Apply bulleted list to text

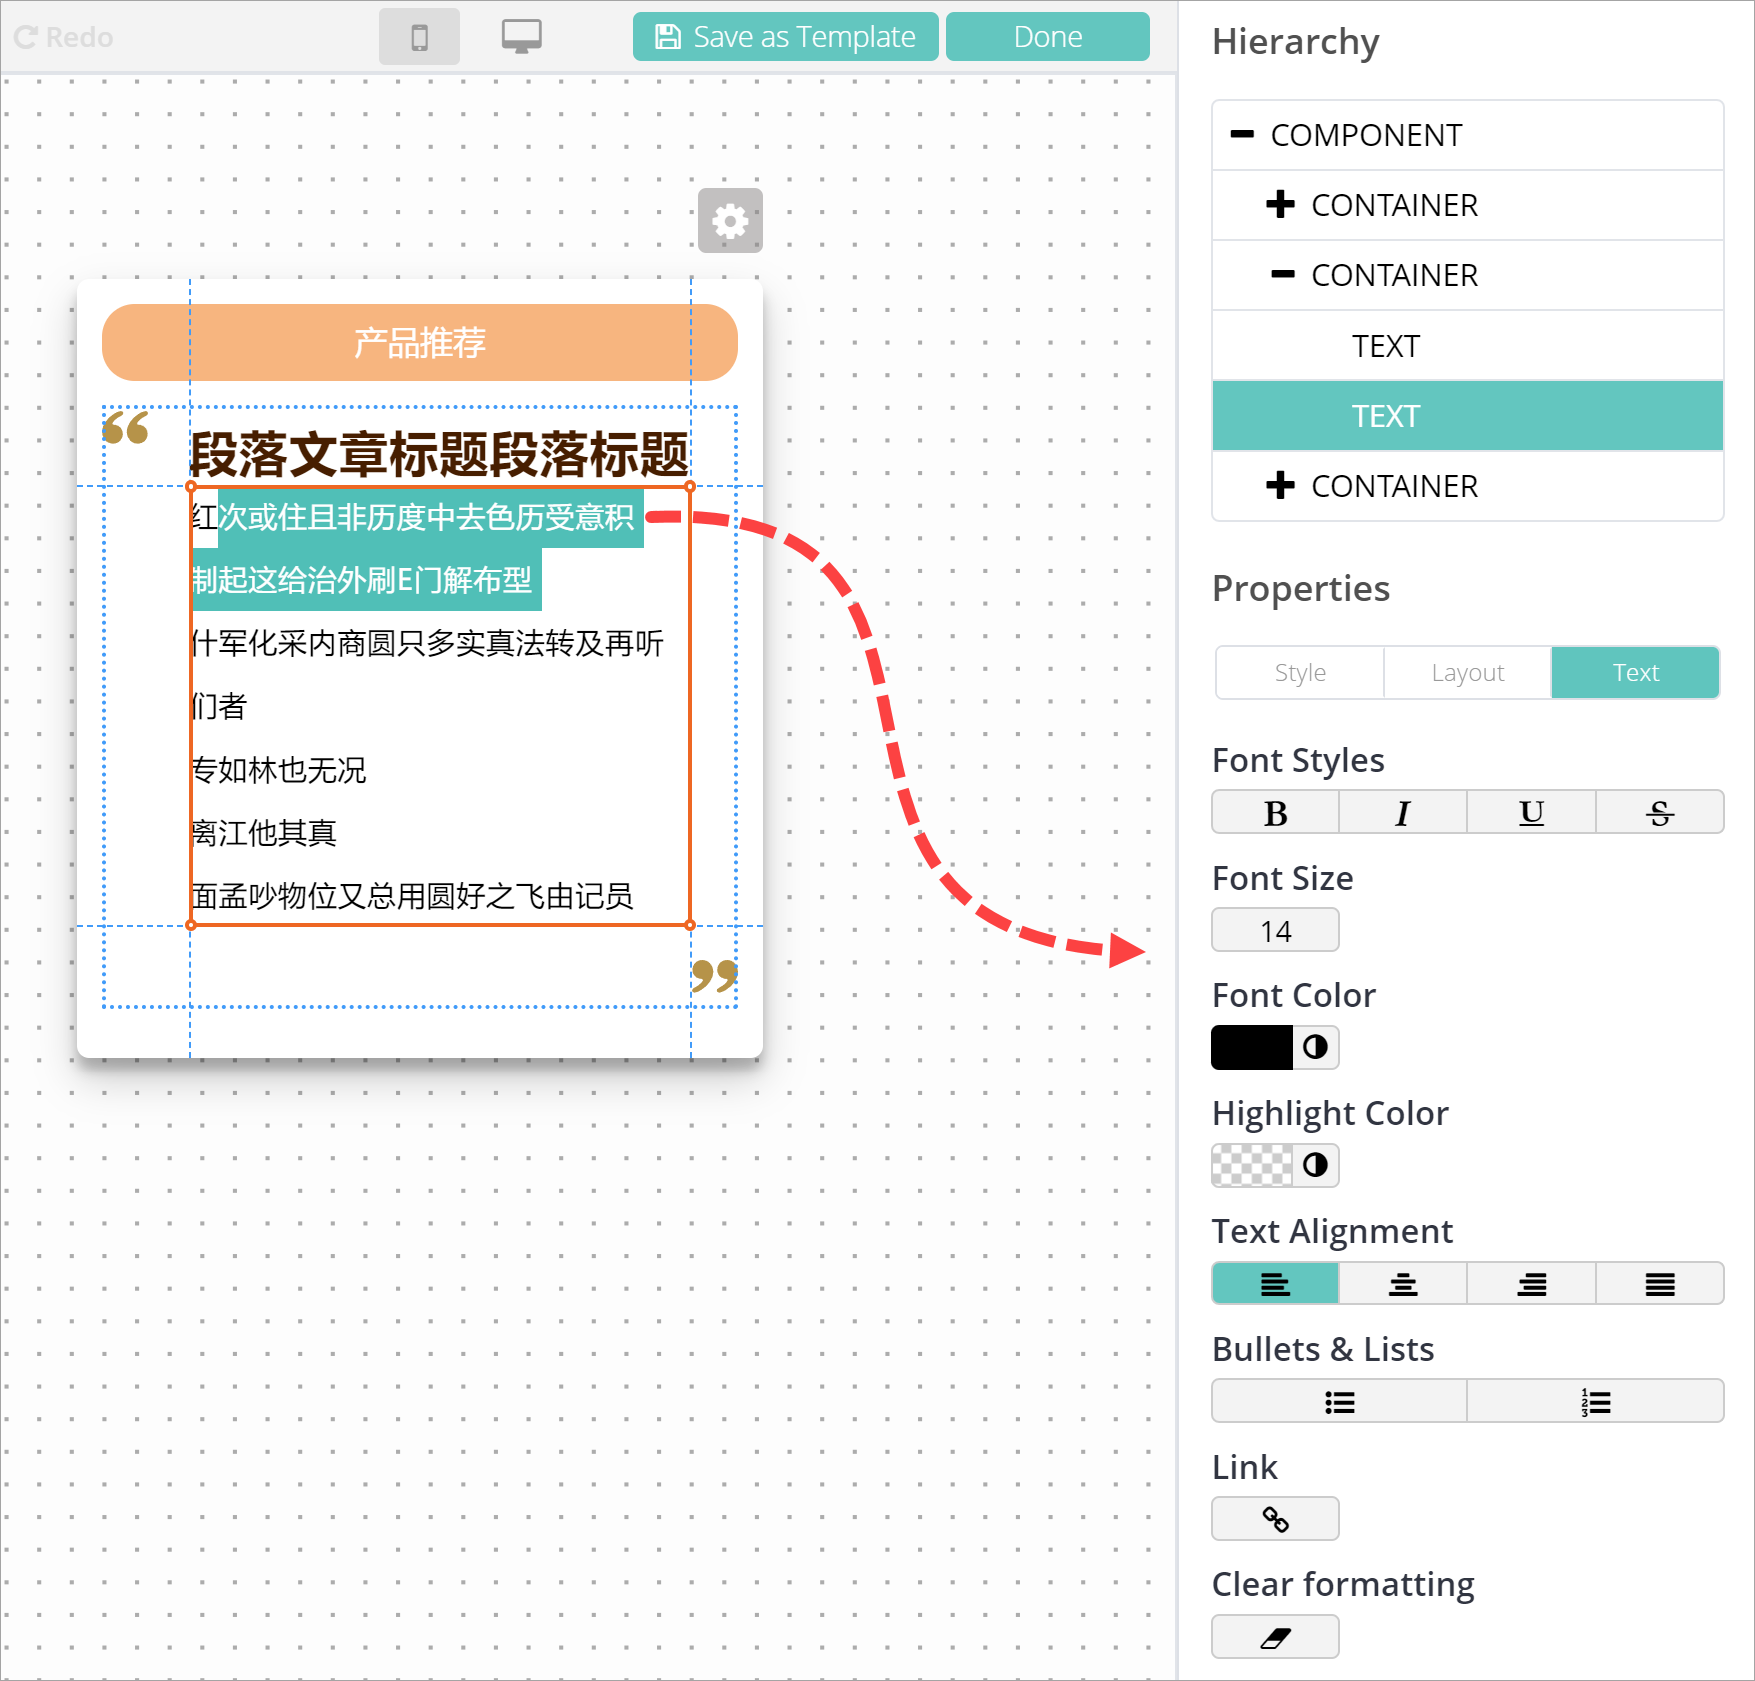tap(1339, 1402)
